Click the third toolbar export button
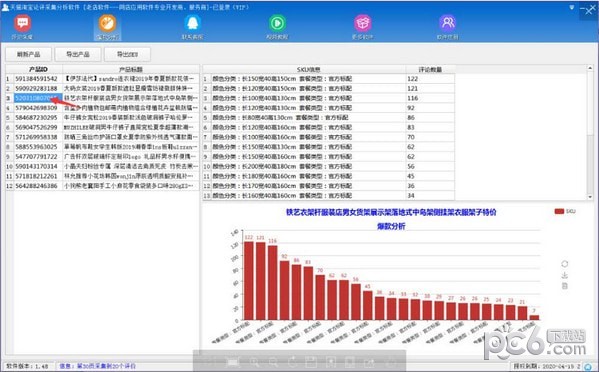Screen dimensions: 599x372 pyautogui.click(x=127, y=54)
